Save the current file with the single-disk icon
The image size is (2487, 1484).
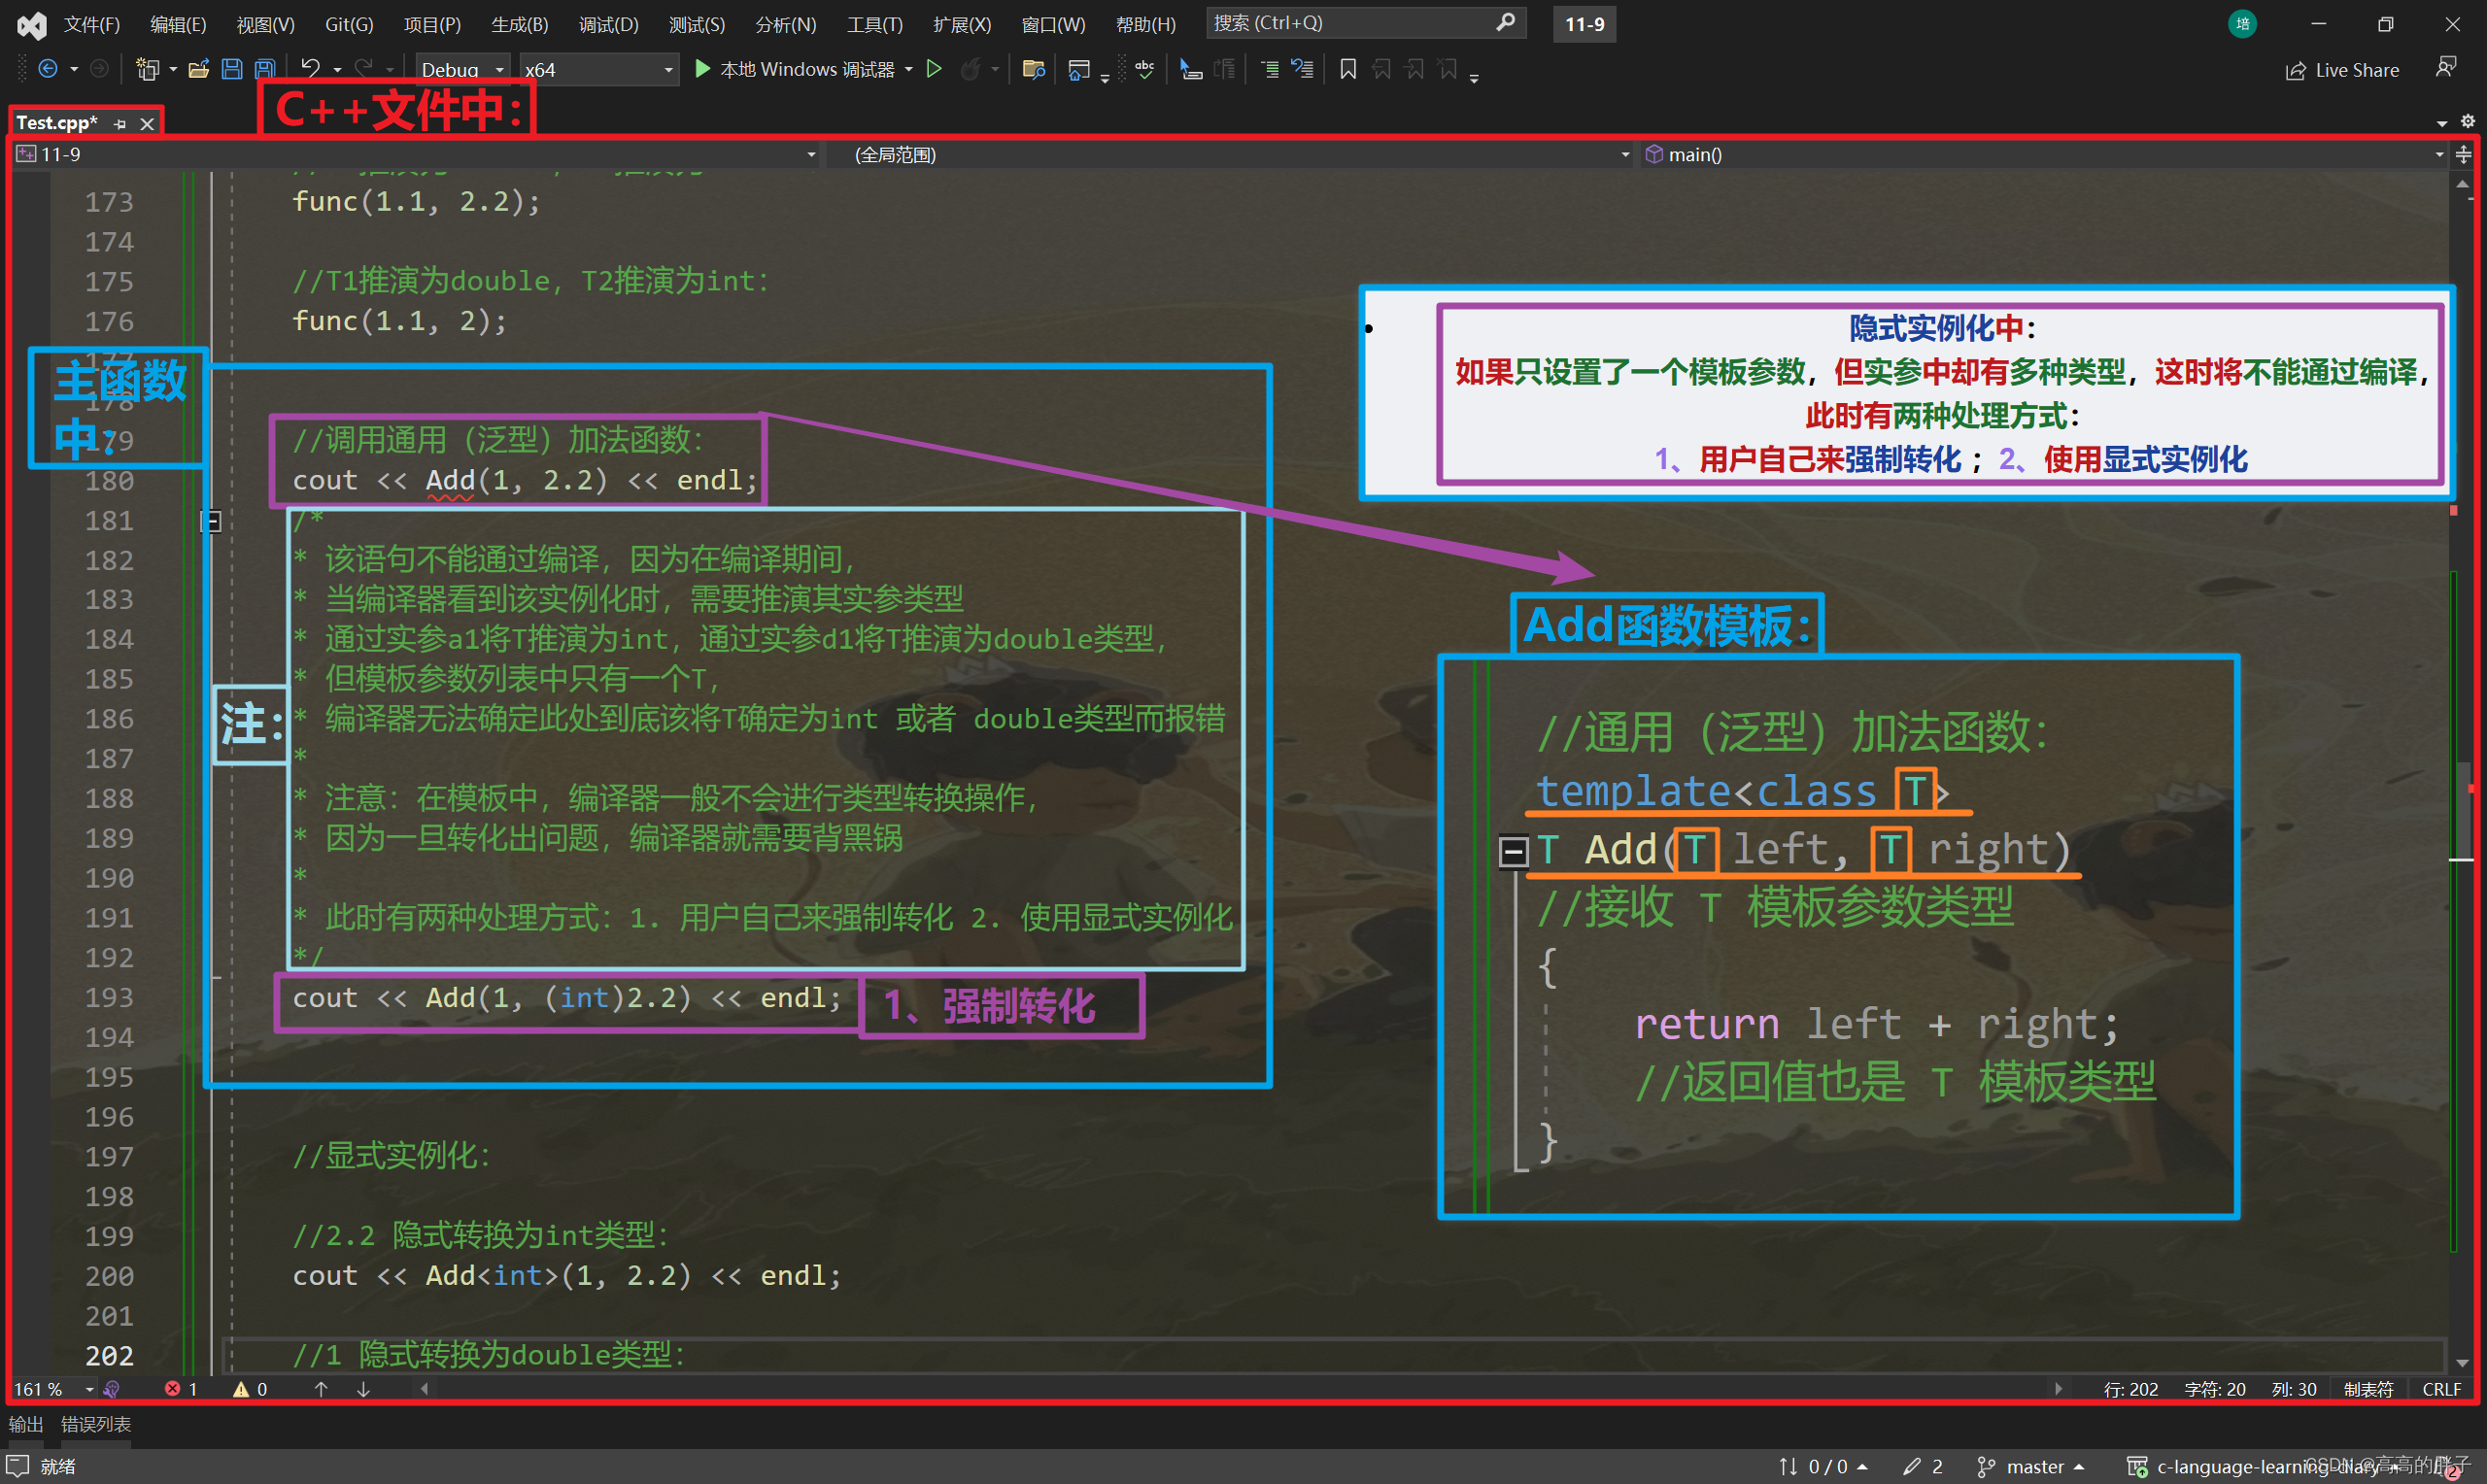point(232,69)
